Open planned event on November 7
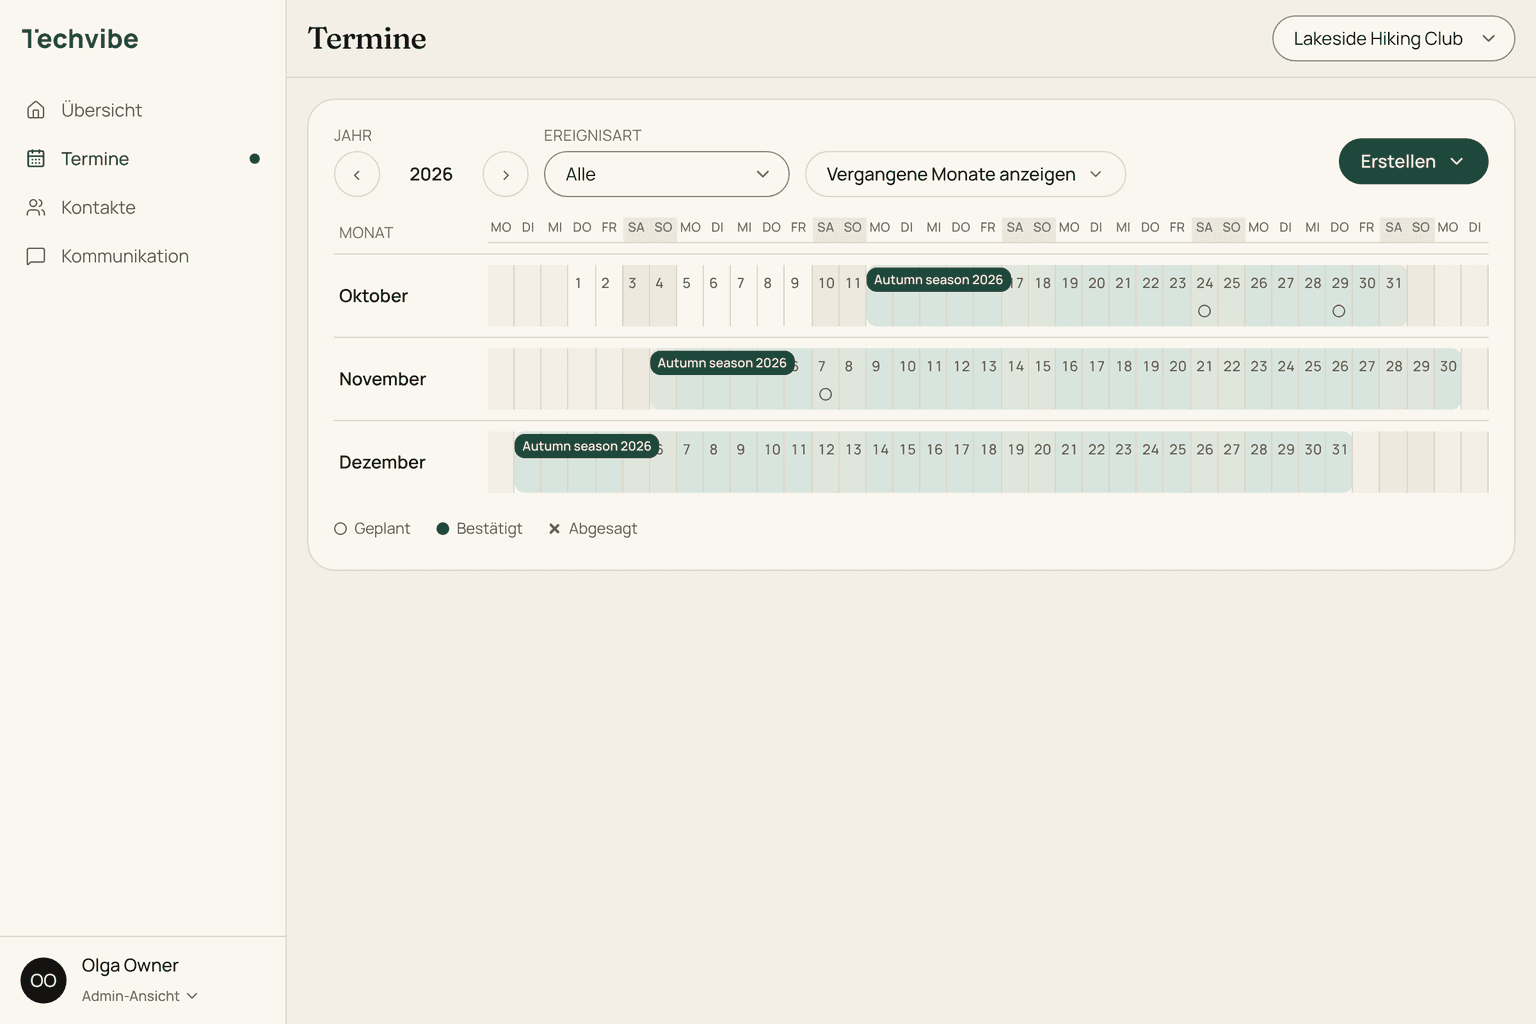The image size is (1536, 1024). point(825,394)
